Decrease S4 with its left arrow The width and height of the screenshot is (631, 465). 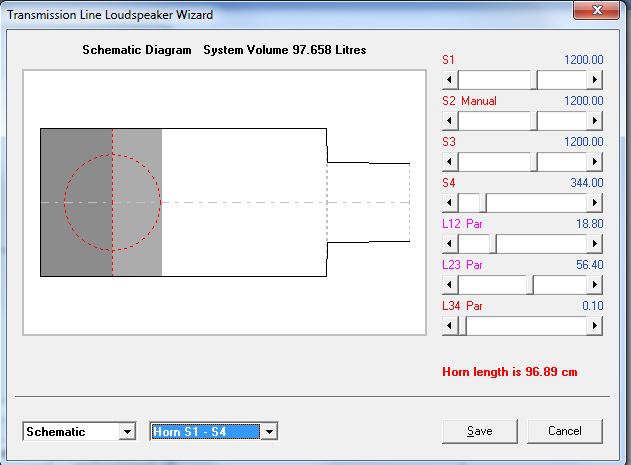point(450,203)
